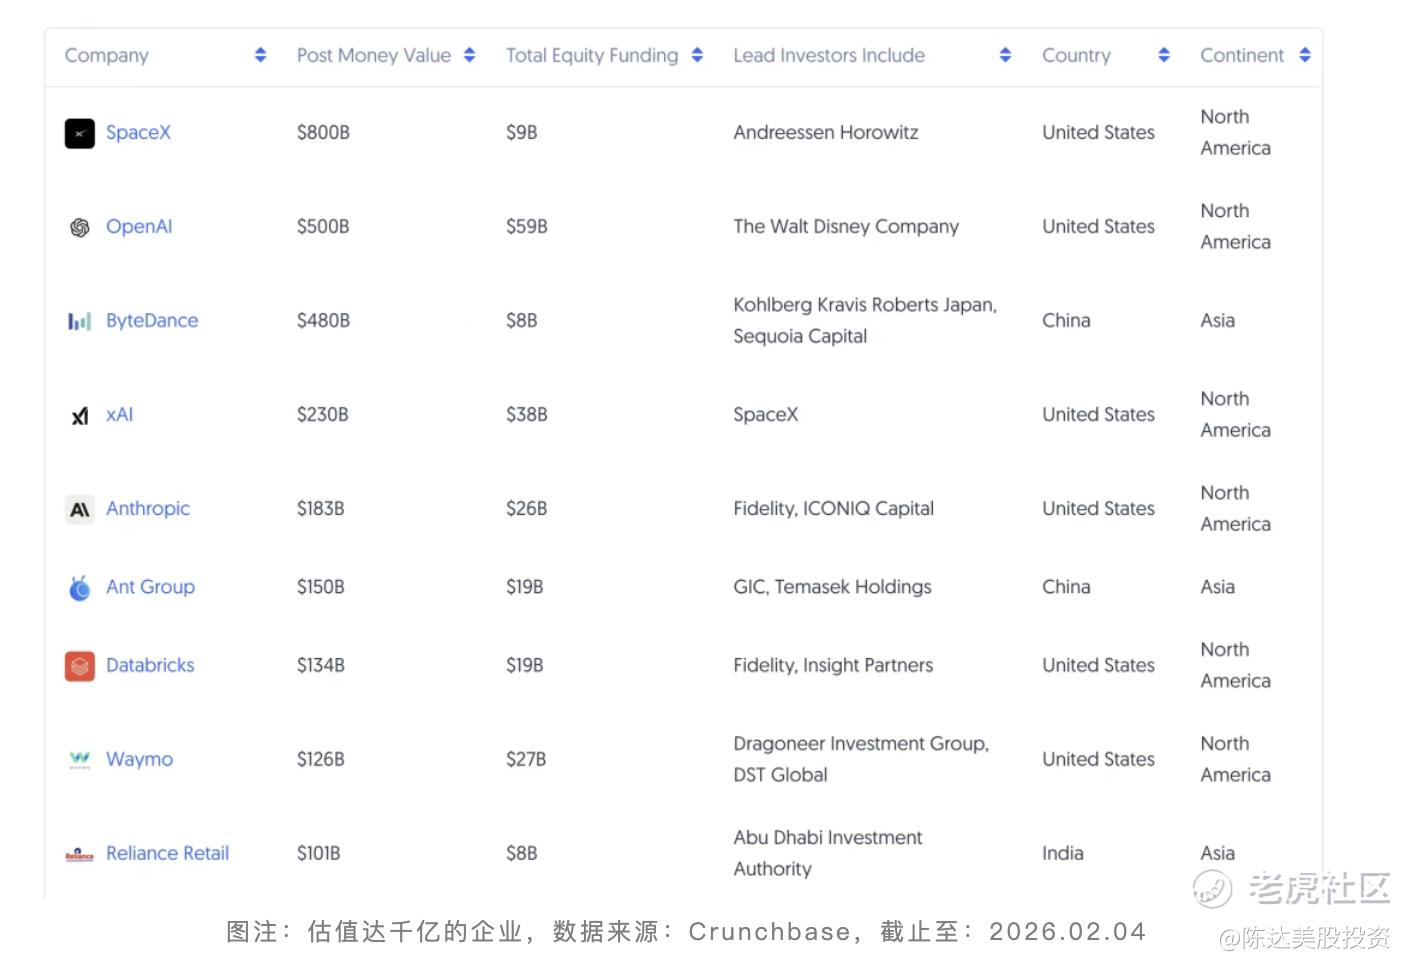Click the Fidelity, Insight Partners cell
The width and height of the screenshot is (1418, 970).
[833, 665]
